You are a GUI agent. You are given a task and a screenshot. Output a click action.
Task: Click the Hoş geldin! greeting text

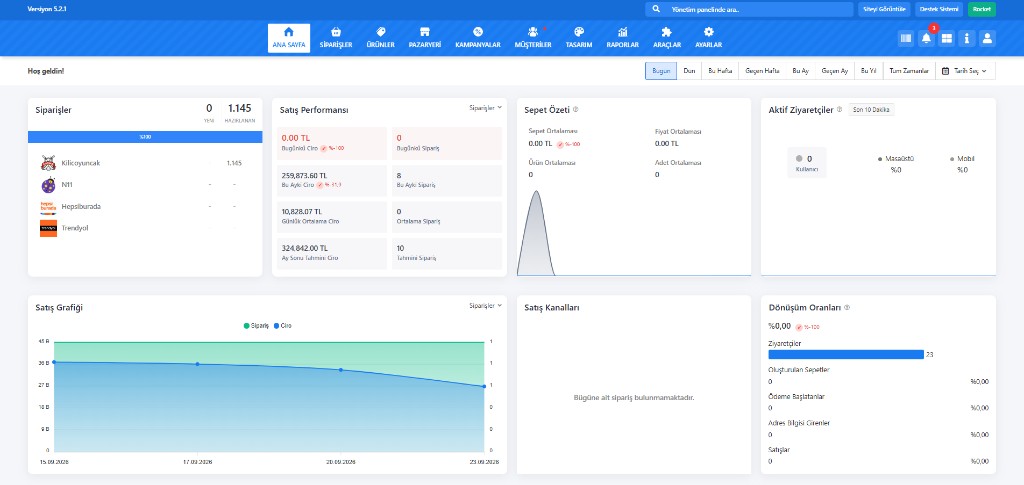(46, 71)
